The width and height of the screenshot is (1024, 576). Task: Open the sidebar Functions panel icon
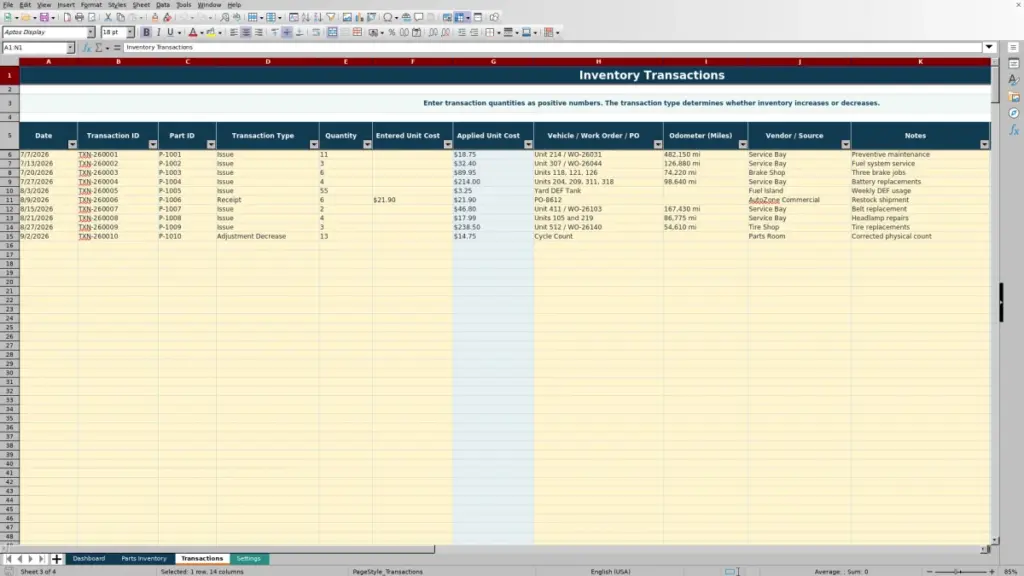[x=1014, y=130]
